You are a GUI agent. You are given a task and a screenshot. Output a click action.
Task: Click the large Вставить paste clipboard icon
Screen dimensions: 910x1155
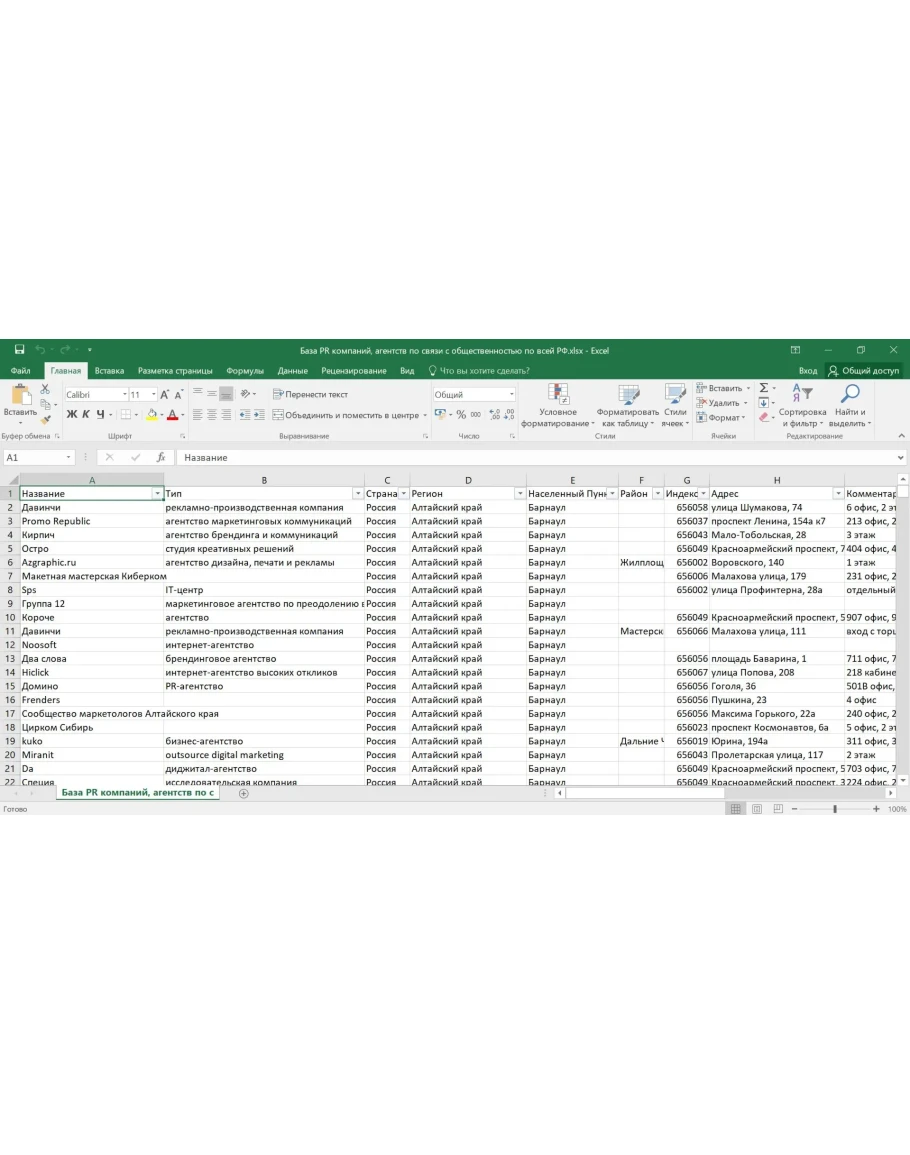tap(20, 395)
